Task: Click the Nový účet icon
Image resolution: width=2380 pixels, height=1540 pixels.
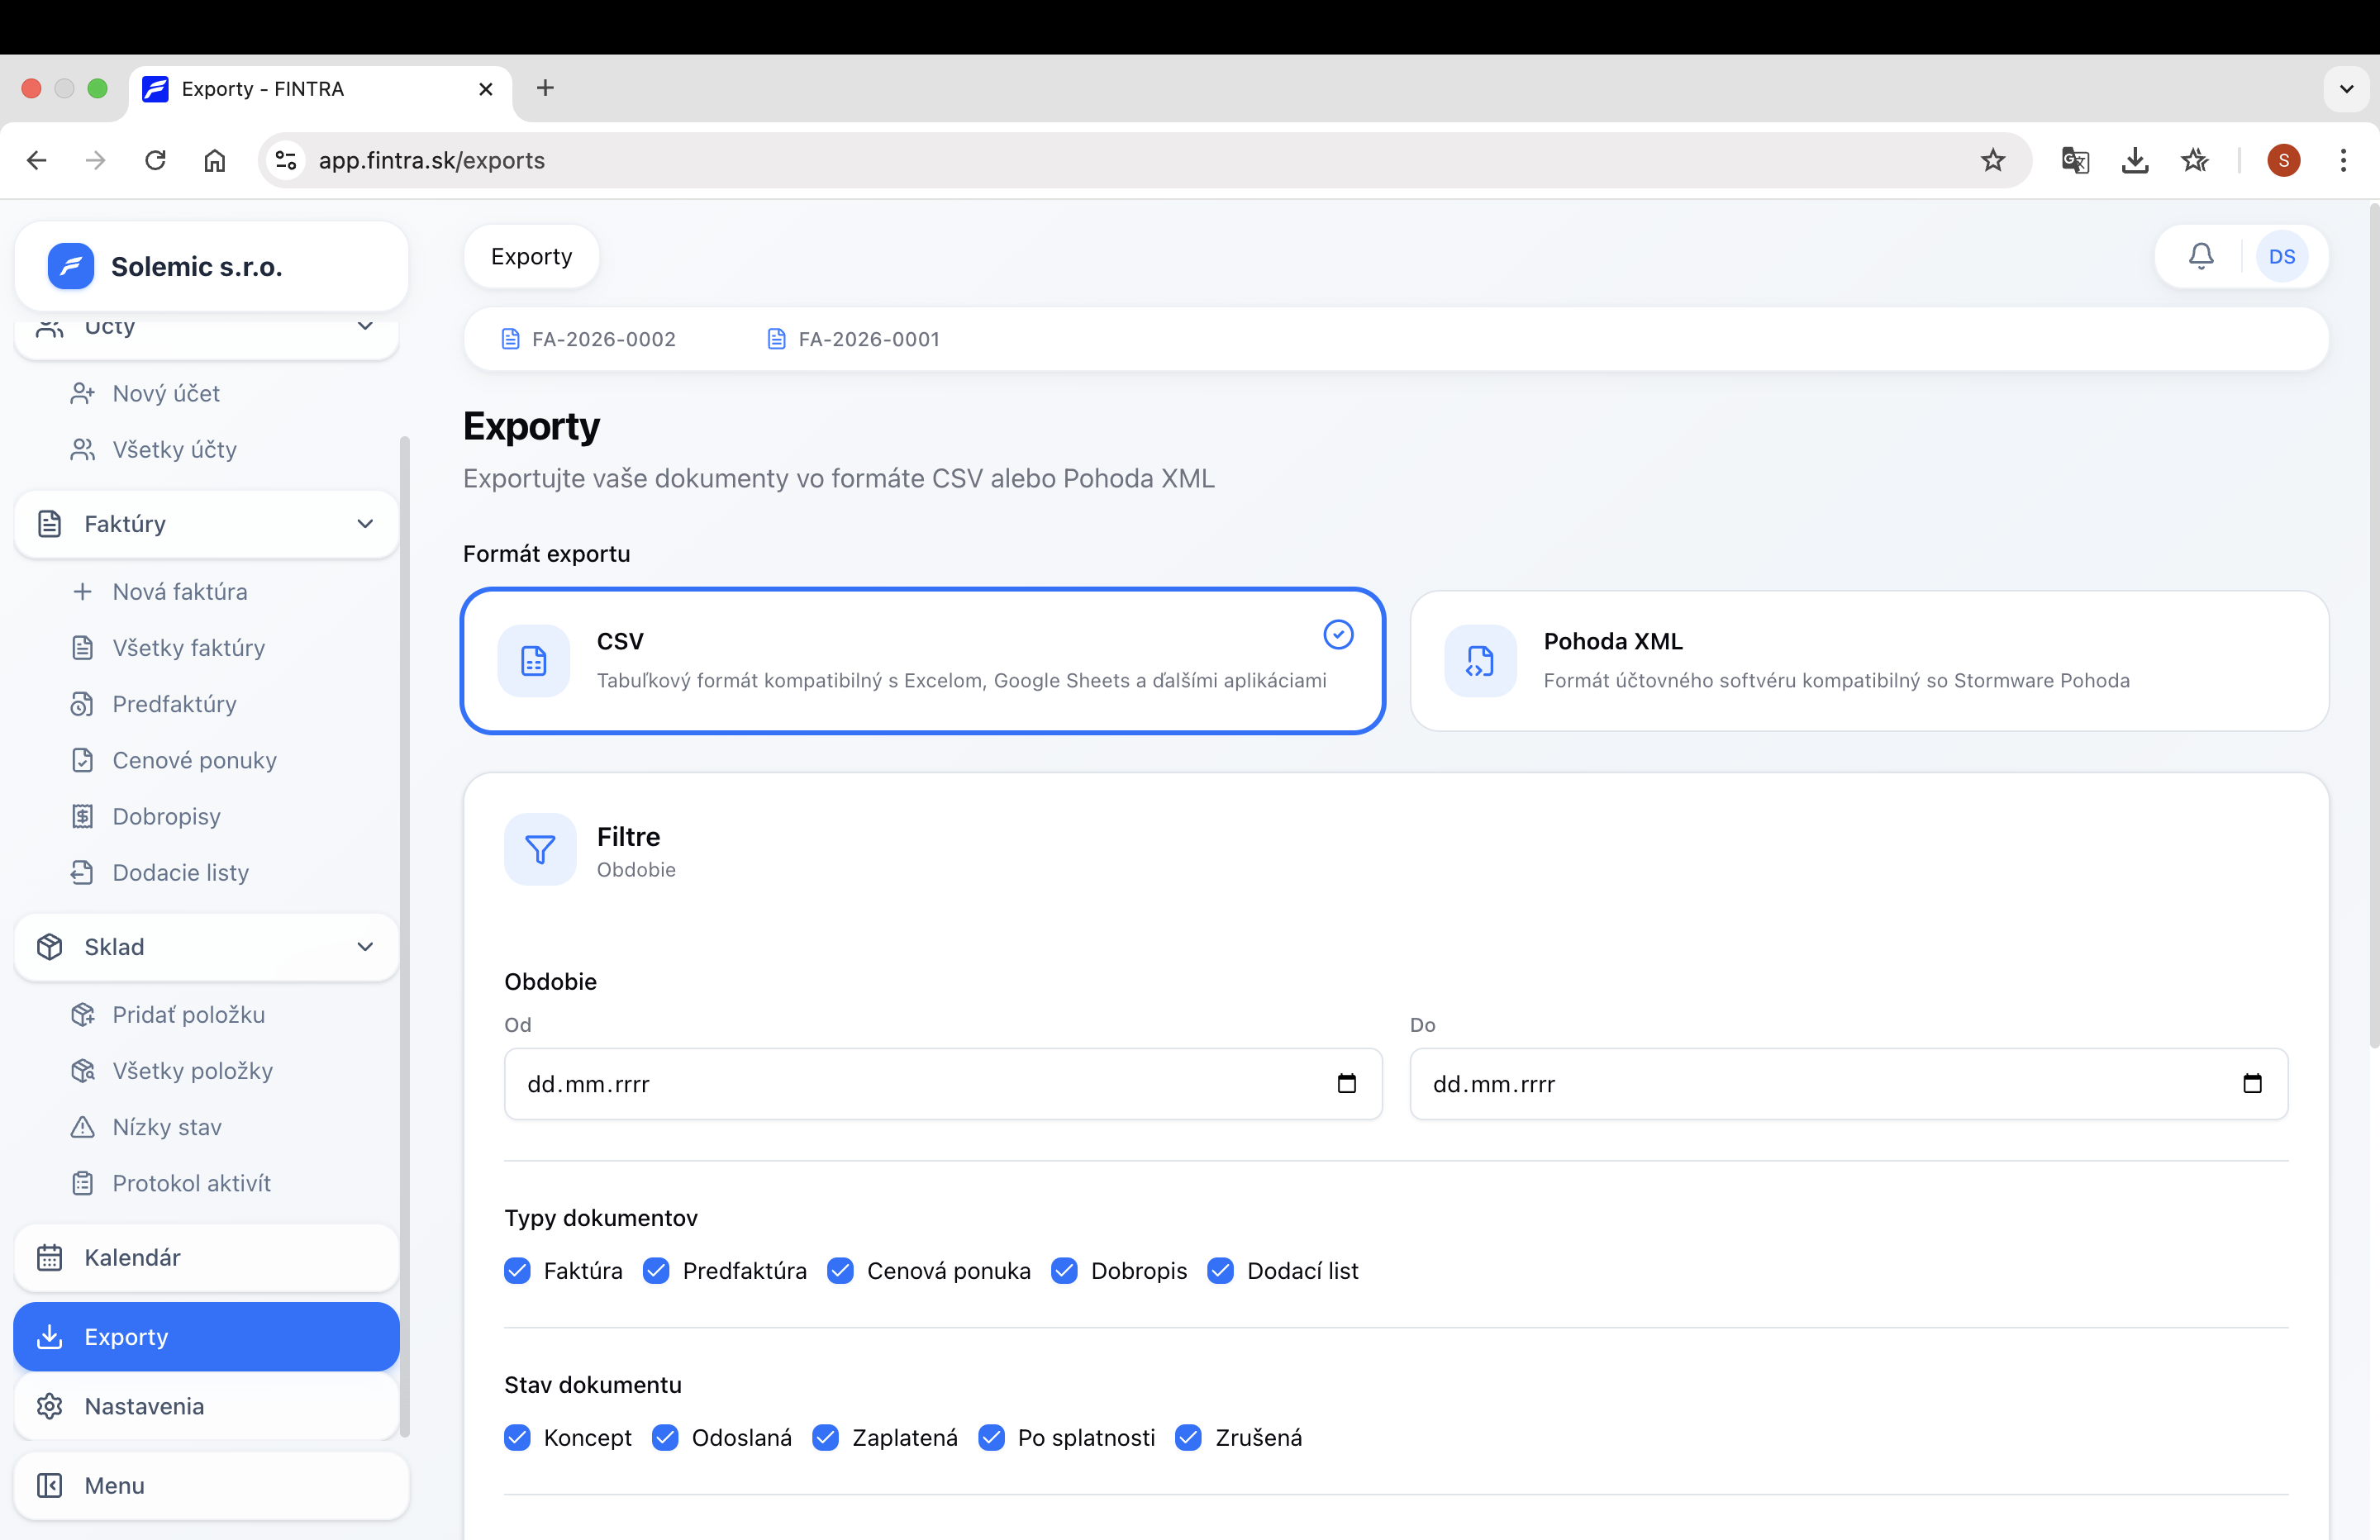Action: point(83,392)
